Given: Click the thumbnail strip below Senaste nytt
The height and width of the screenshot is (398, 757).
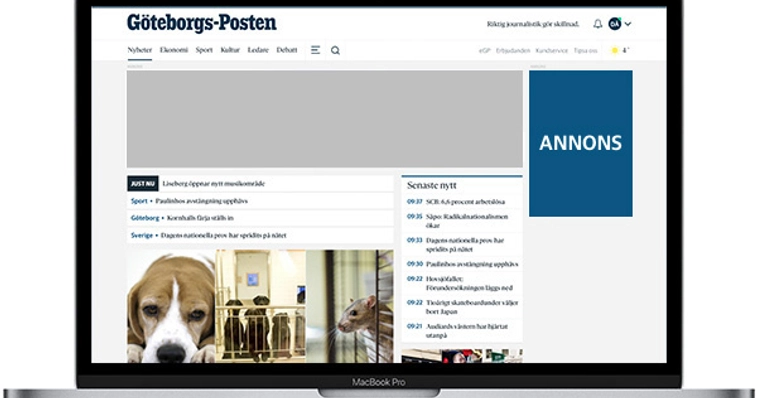Looking at the screenshot, I should 462,356.
